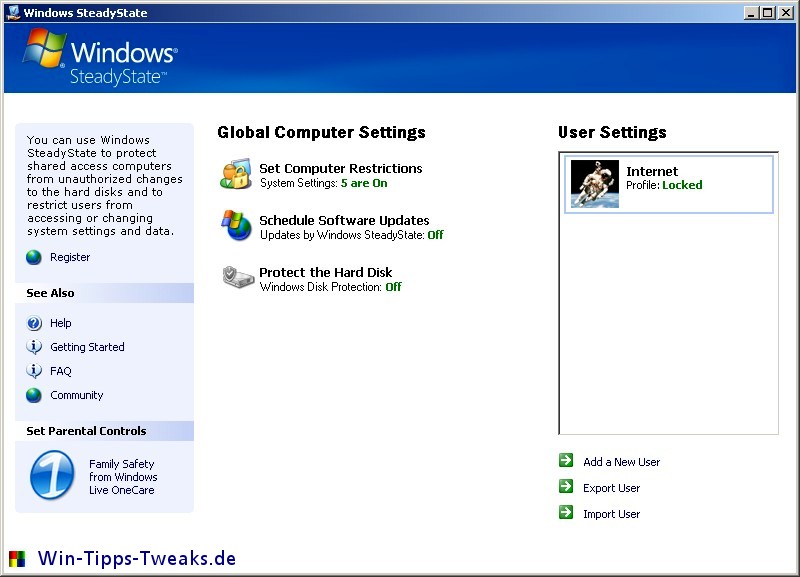This screenshot has width=800, height=577.
Task: Click the Schedule Software Updates globe icon
Action: tap(236, 225)
